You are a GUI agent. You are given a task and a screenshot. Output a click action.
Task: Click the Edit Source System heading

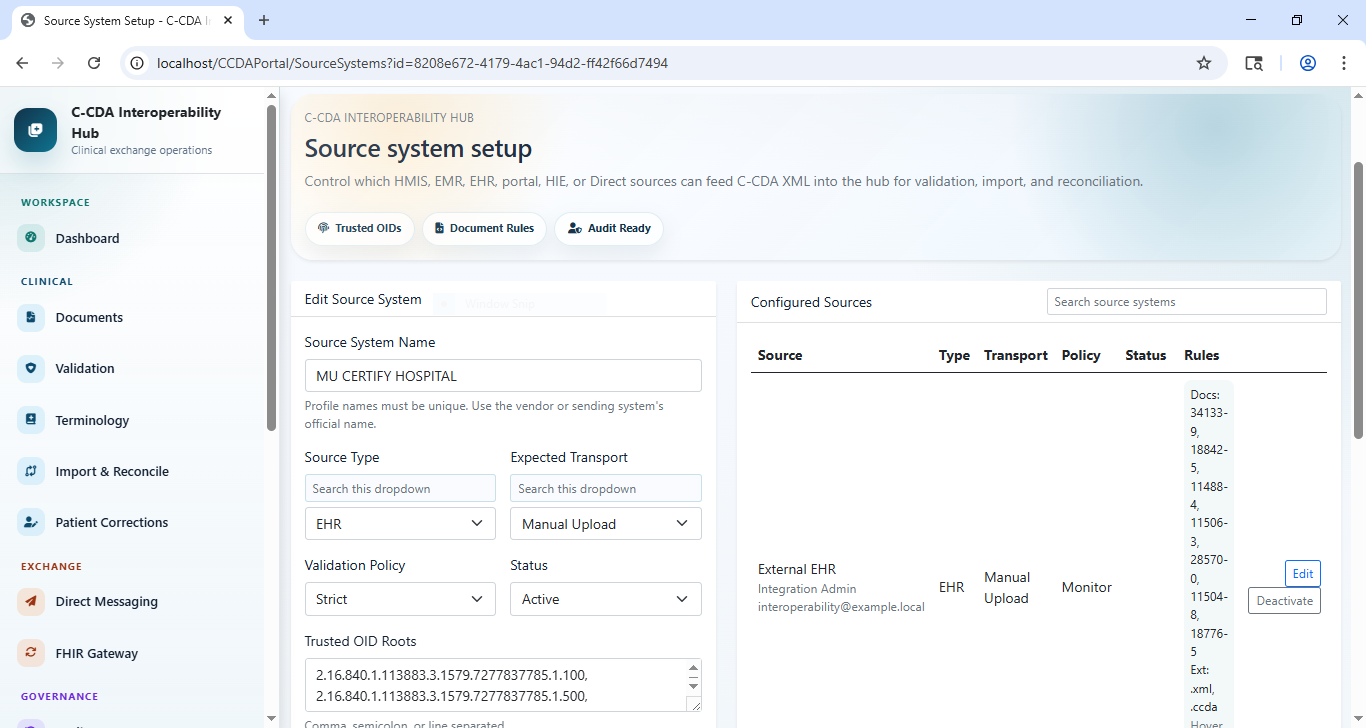click(363, 299)
